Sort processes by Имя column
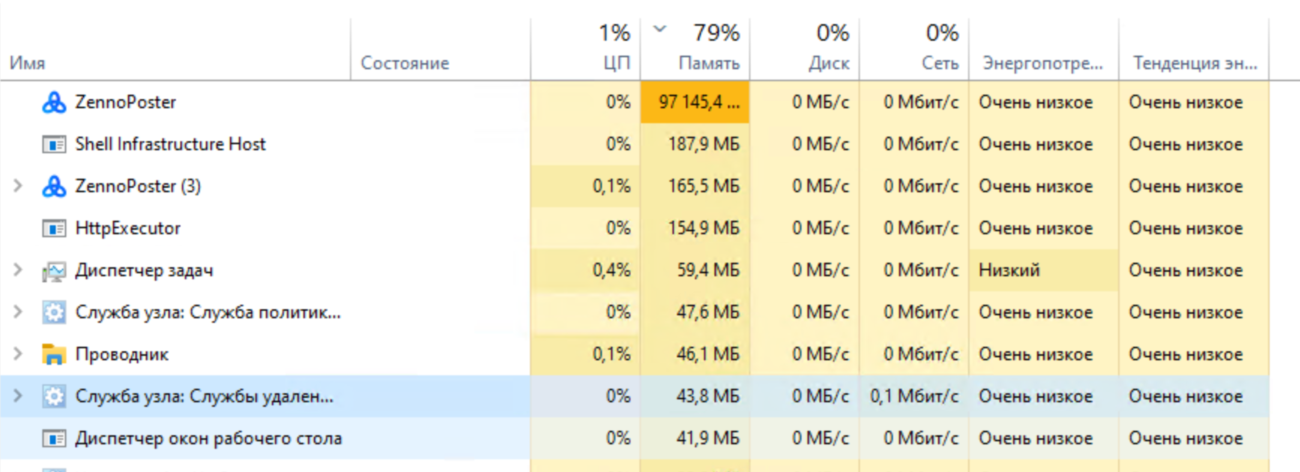1300x472 pixels. [28, 63]
